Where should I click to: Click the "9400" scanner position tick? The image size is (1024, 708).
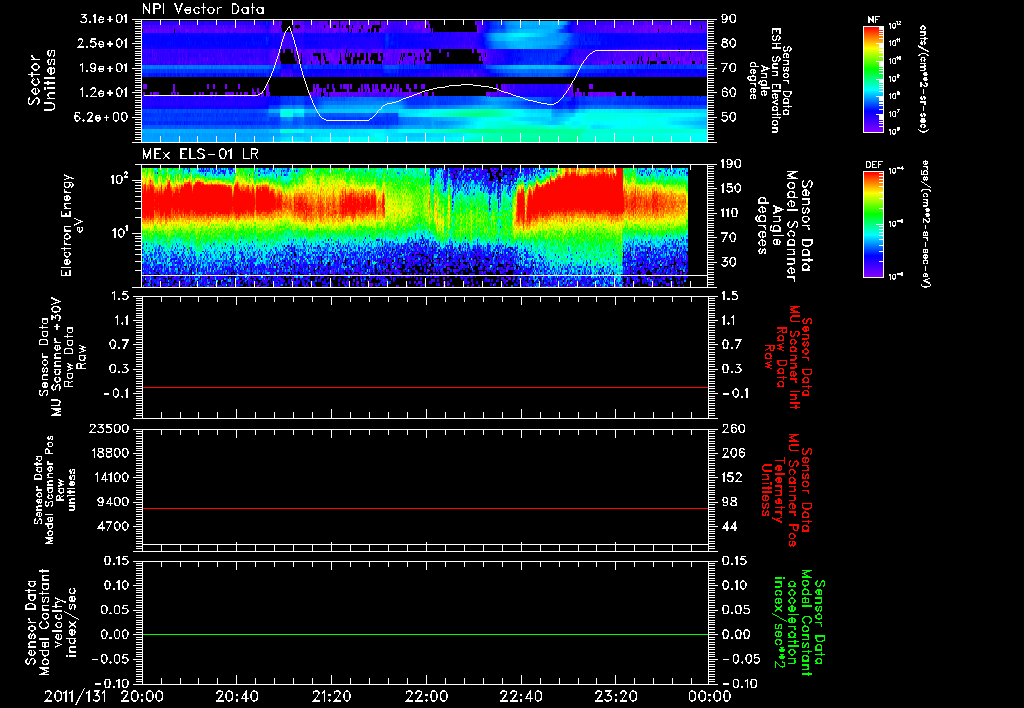(112, 502)
